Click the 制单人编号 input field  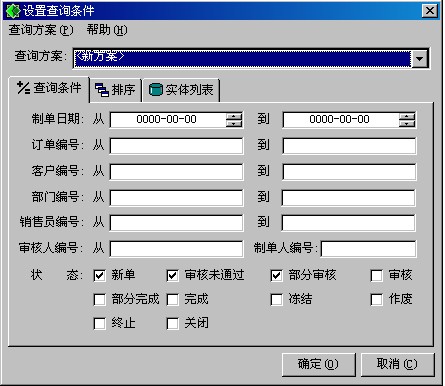368,249
